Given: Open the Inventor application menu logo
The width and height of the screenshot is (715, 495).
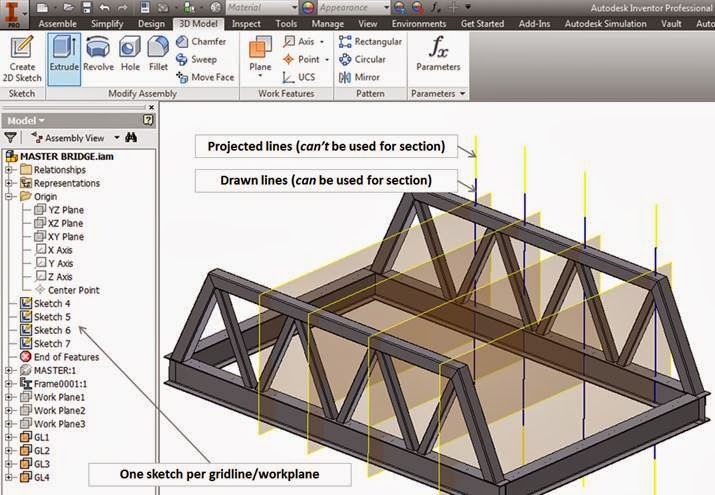Looking at the screenshot, I should tap(12, 14).
